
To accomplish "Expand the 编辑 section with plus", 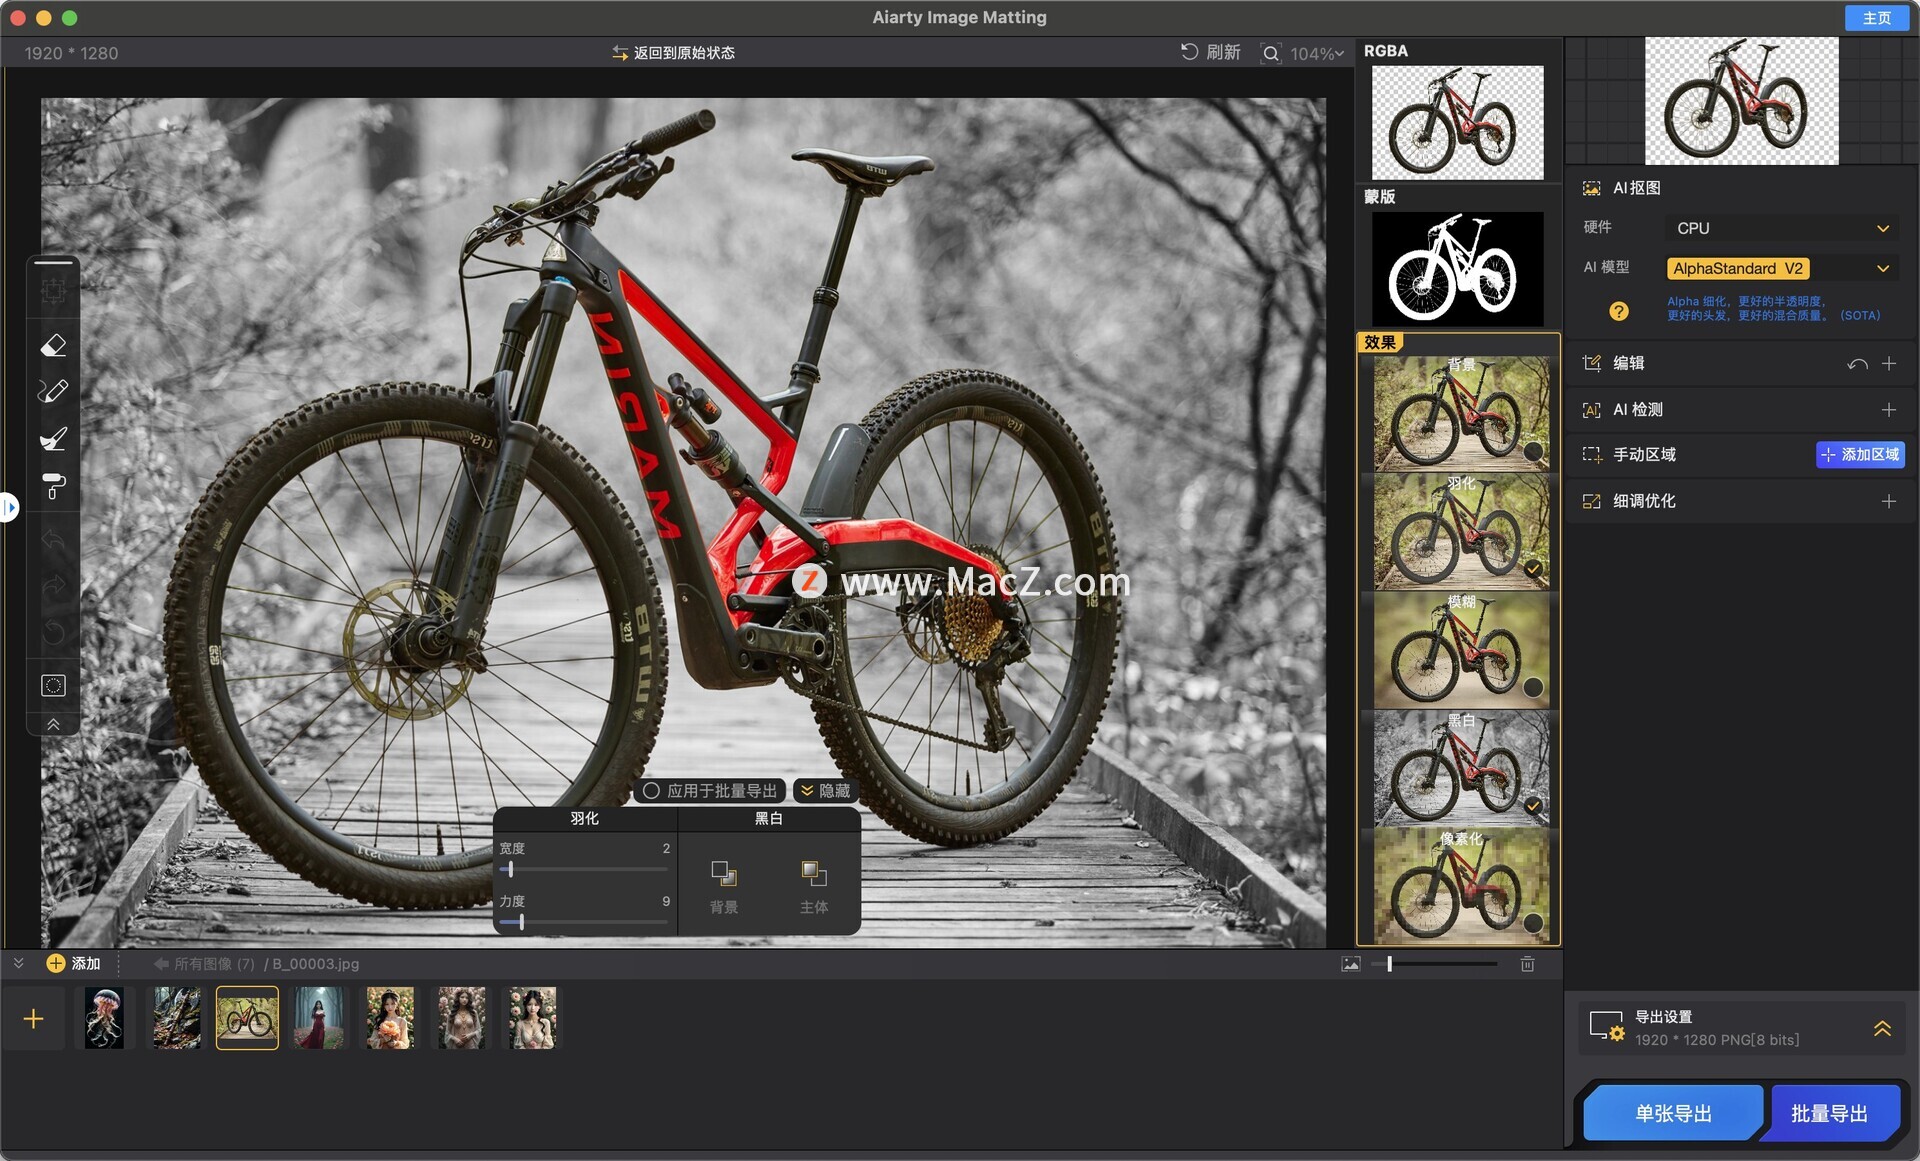I will (x=1888, y=363).
